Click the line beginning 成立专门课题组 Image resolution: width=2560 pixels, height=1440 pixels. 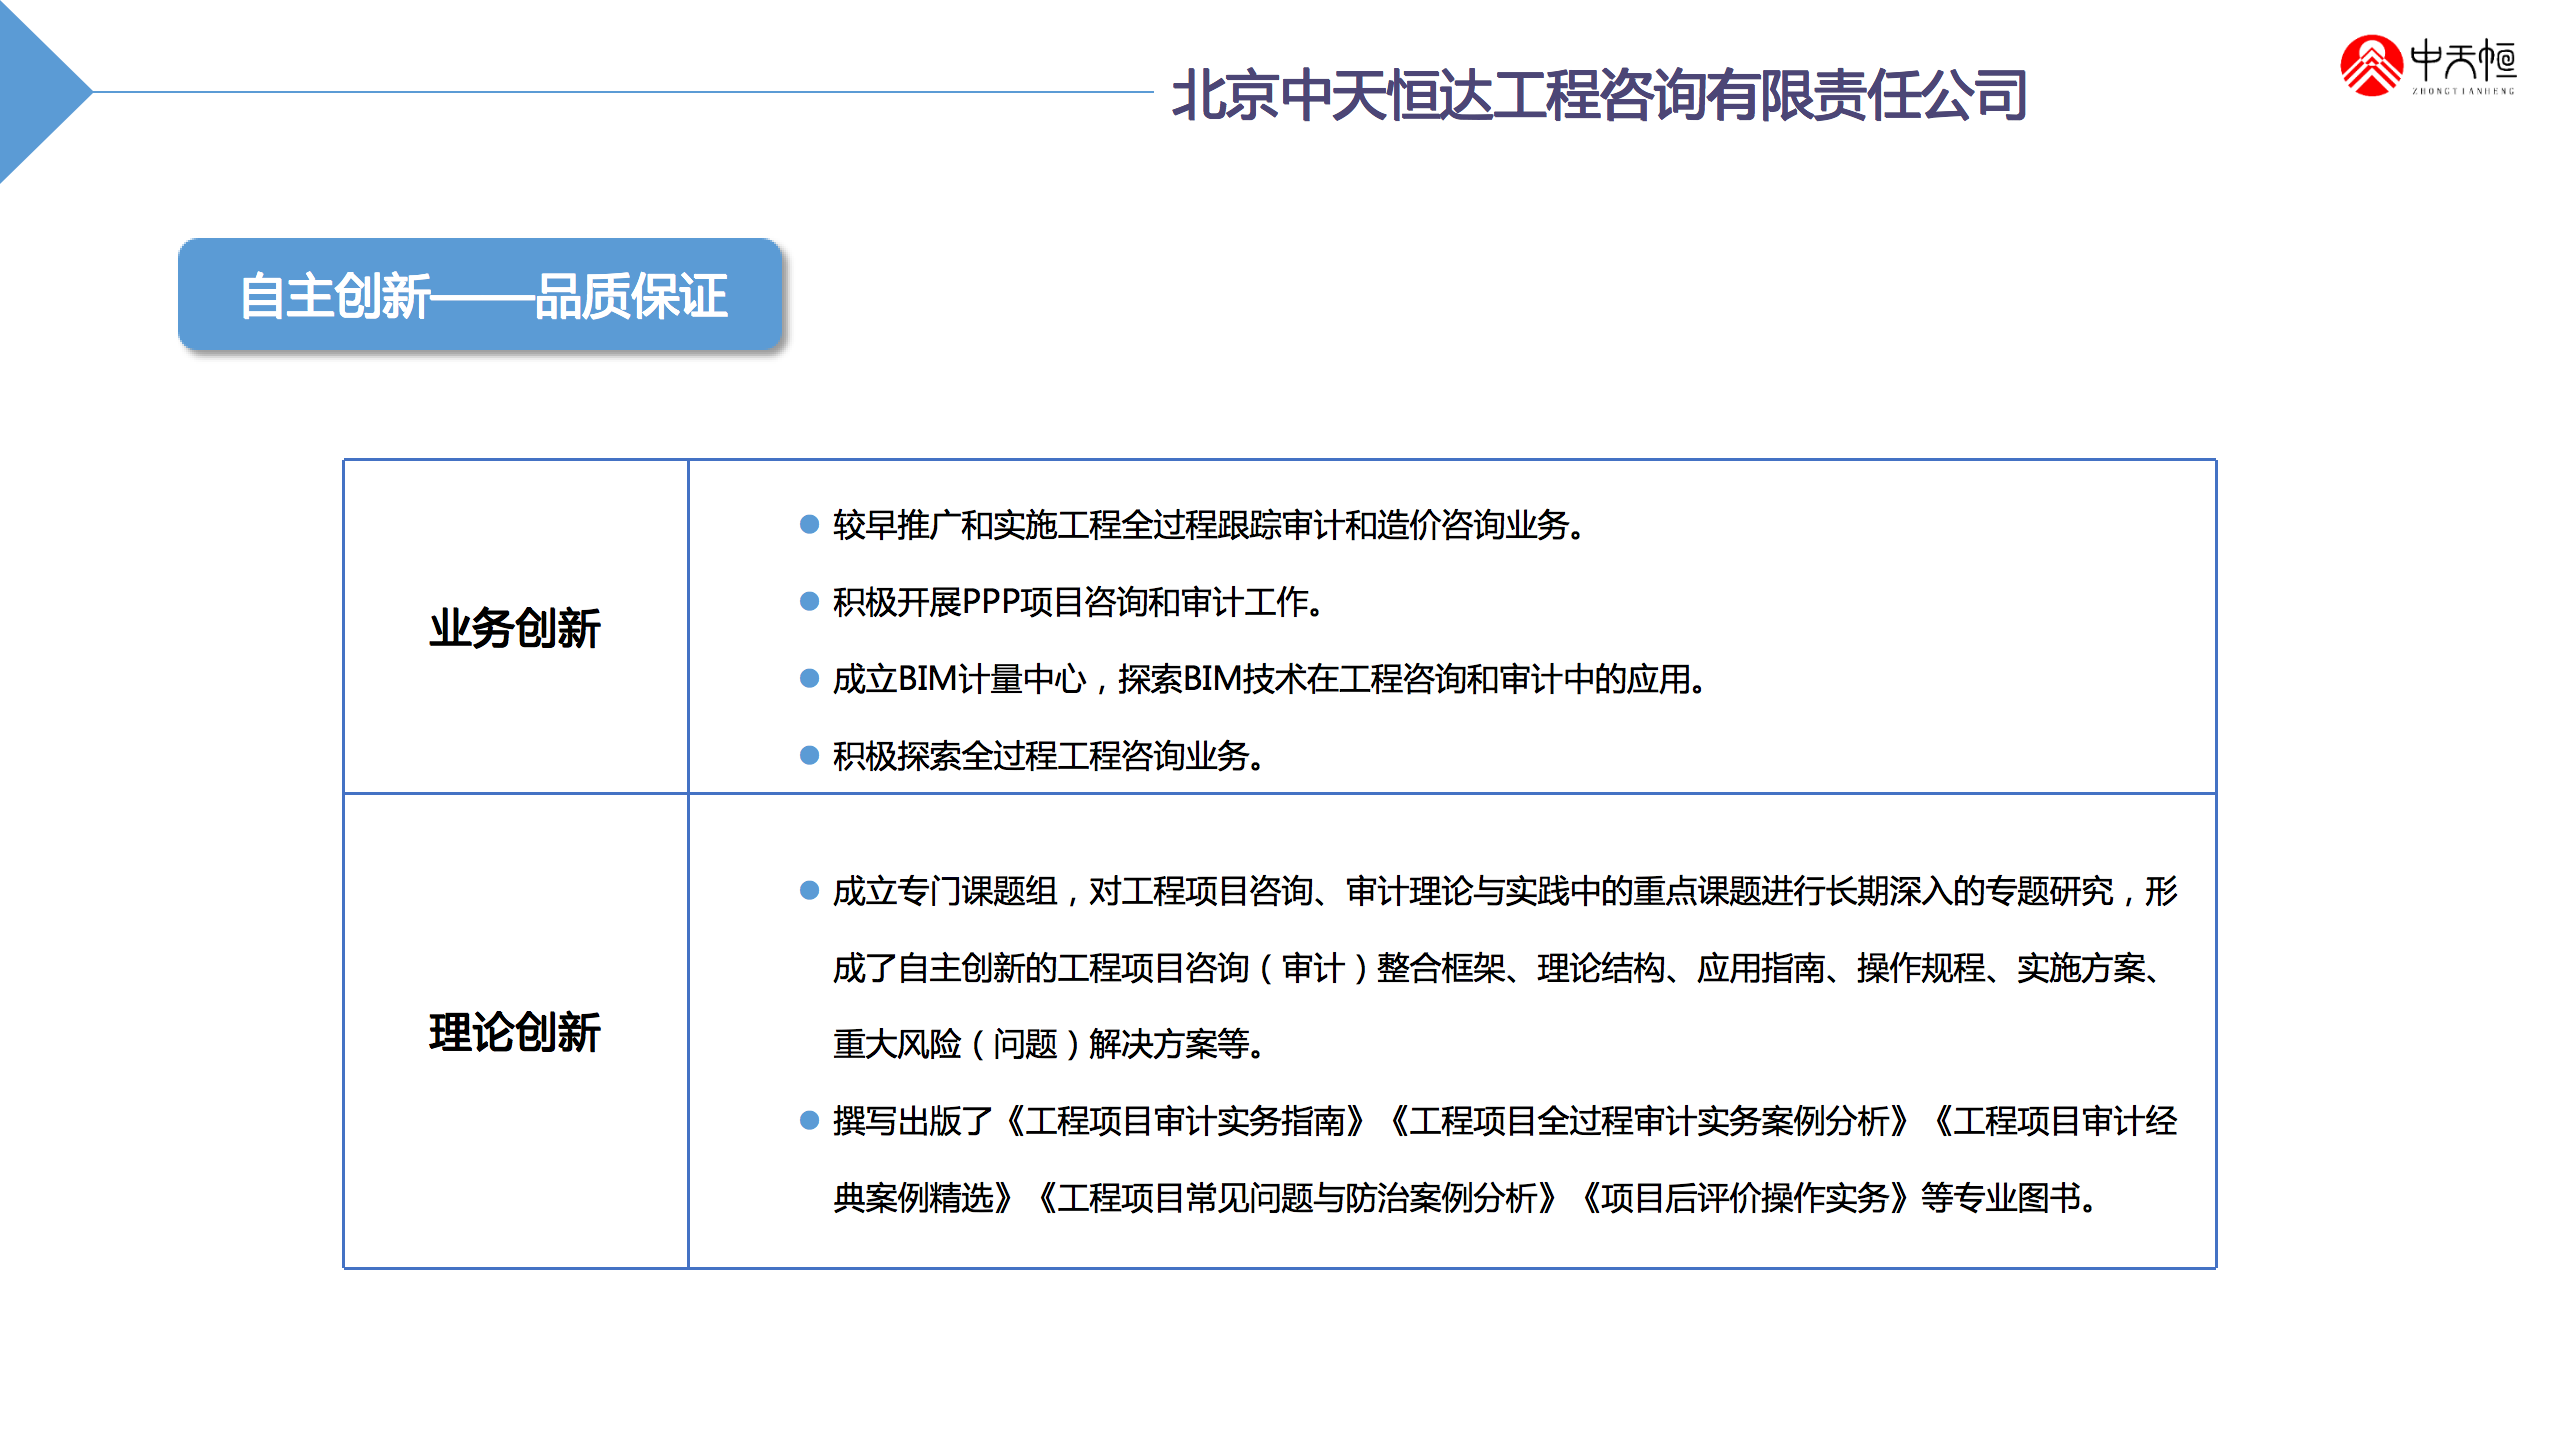1505,890
